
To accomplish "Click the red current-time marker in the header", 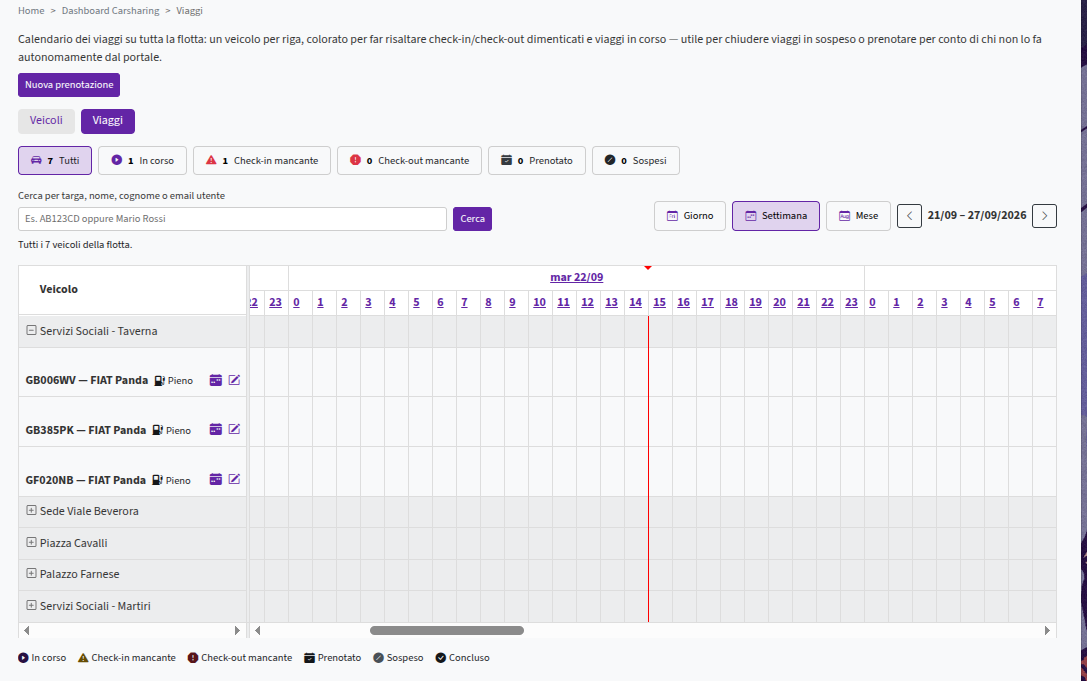I will [x=647, y=268].
